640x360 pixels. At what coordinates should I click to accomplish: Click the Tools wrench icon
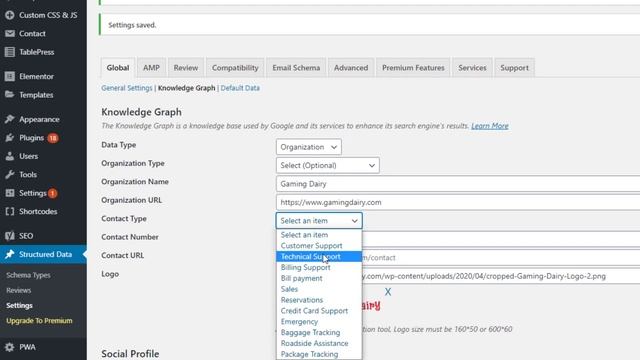10,174
